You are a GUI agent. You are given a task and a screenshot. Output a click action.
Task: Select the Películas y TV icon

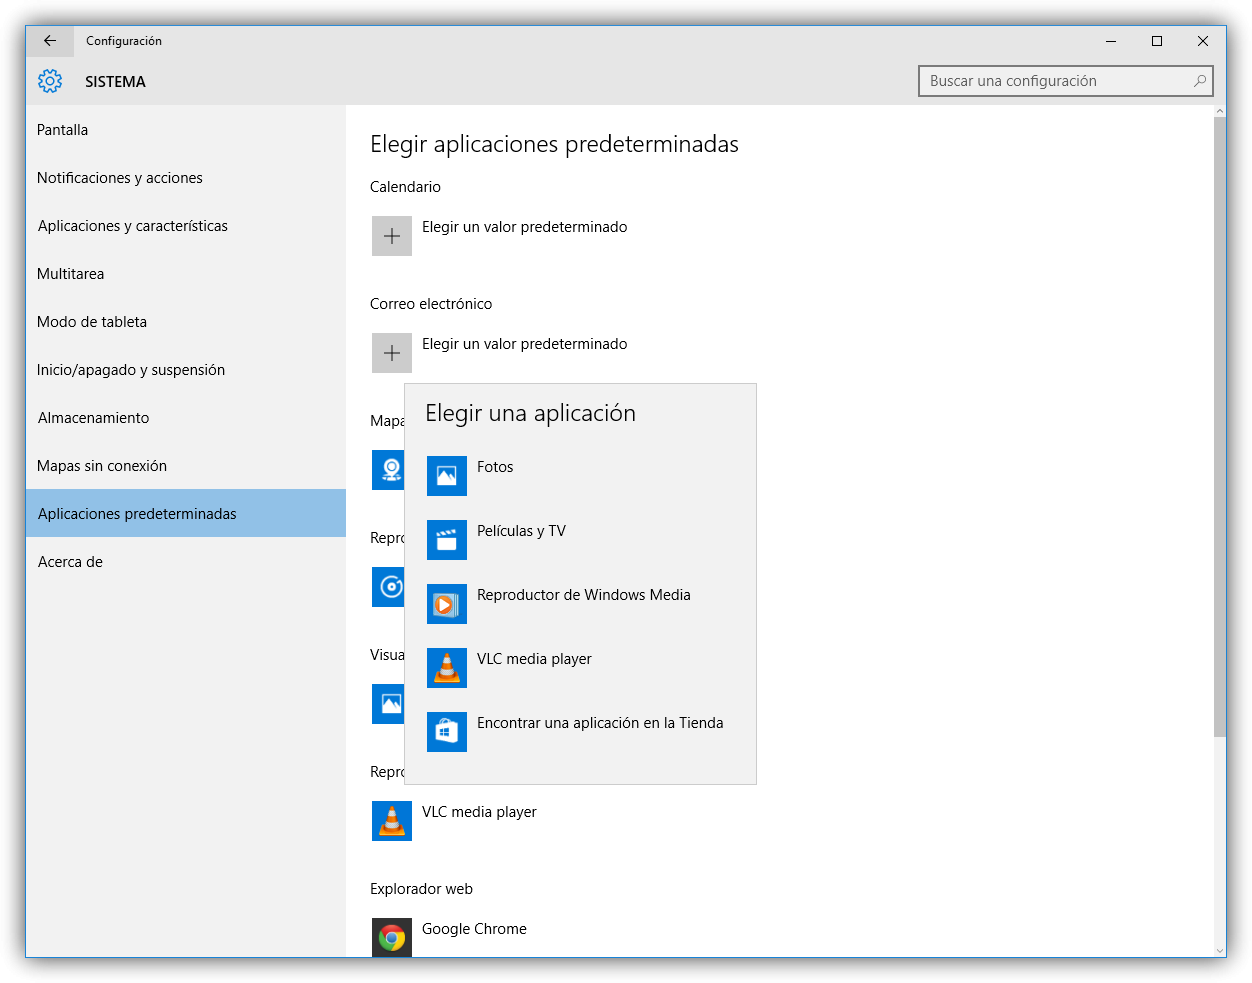pyautogui.click(x=446, y=540)
